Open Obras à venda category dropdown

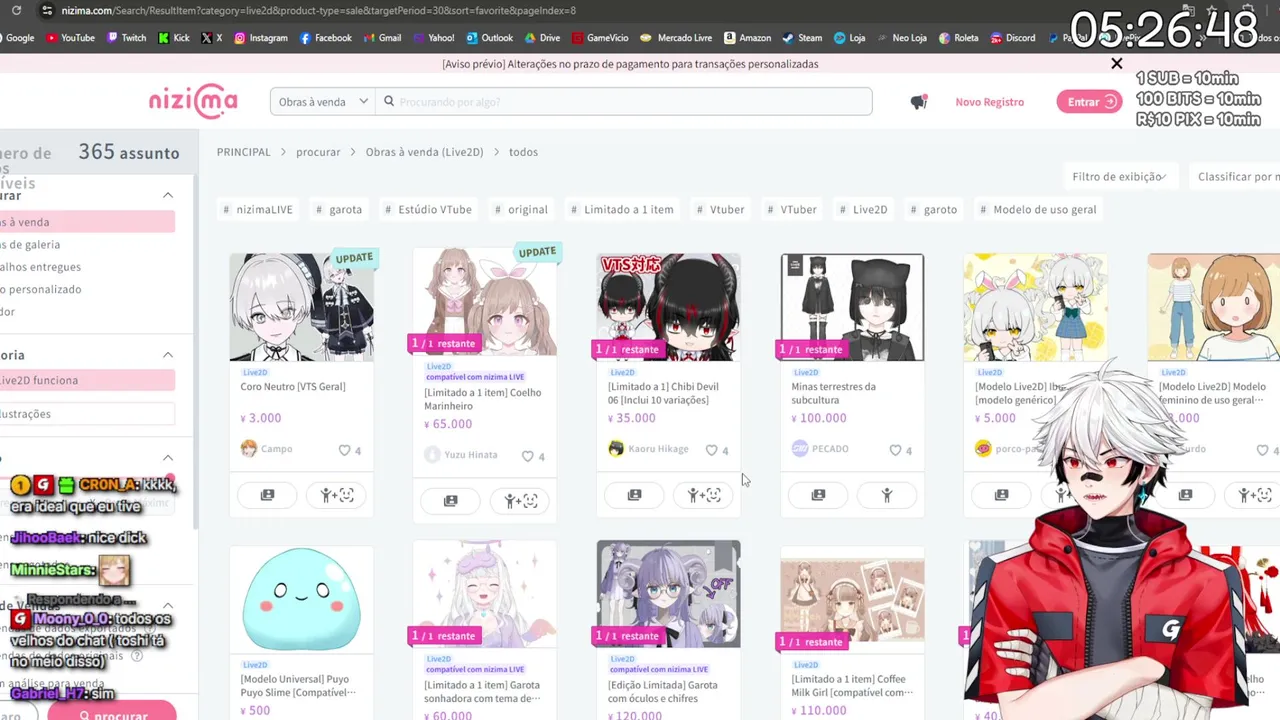pyautogui.click(x=321, y=101)
